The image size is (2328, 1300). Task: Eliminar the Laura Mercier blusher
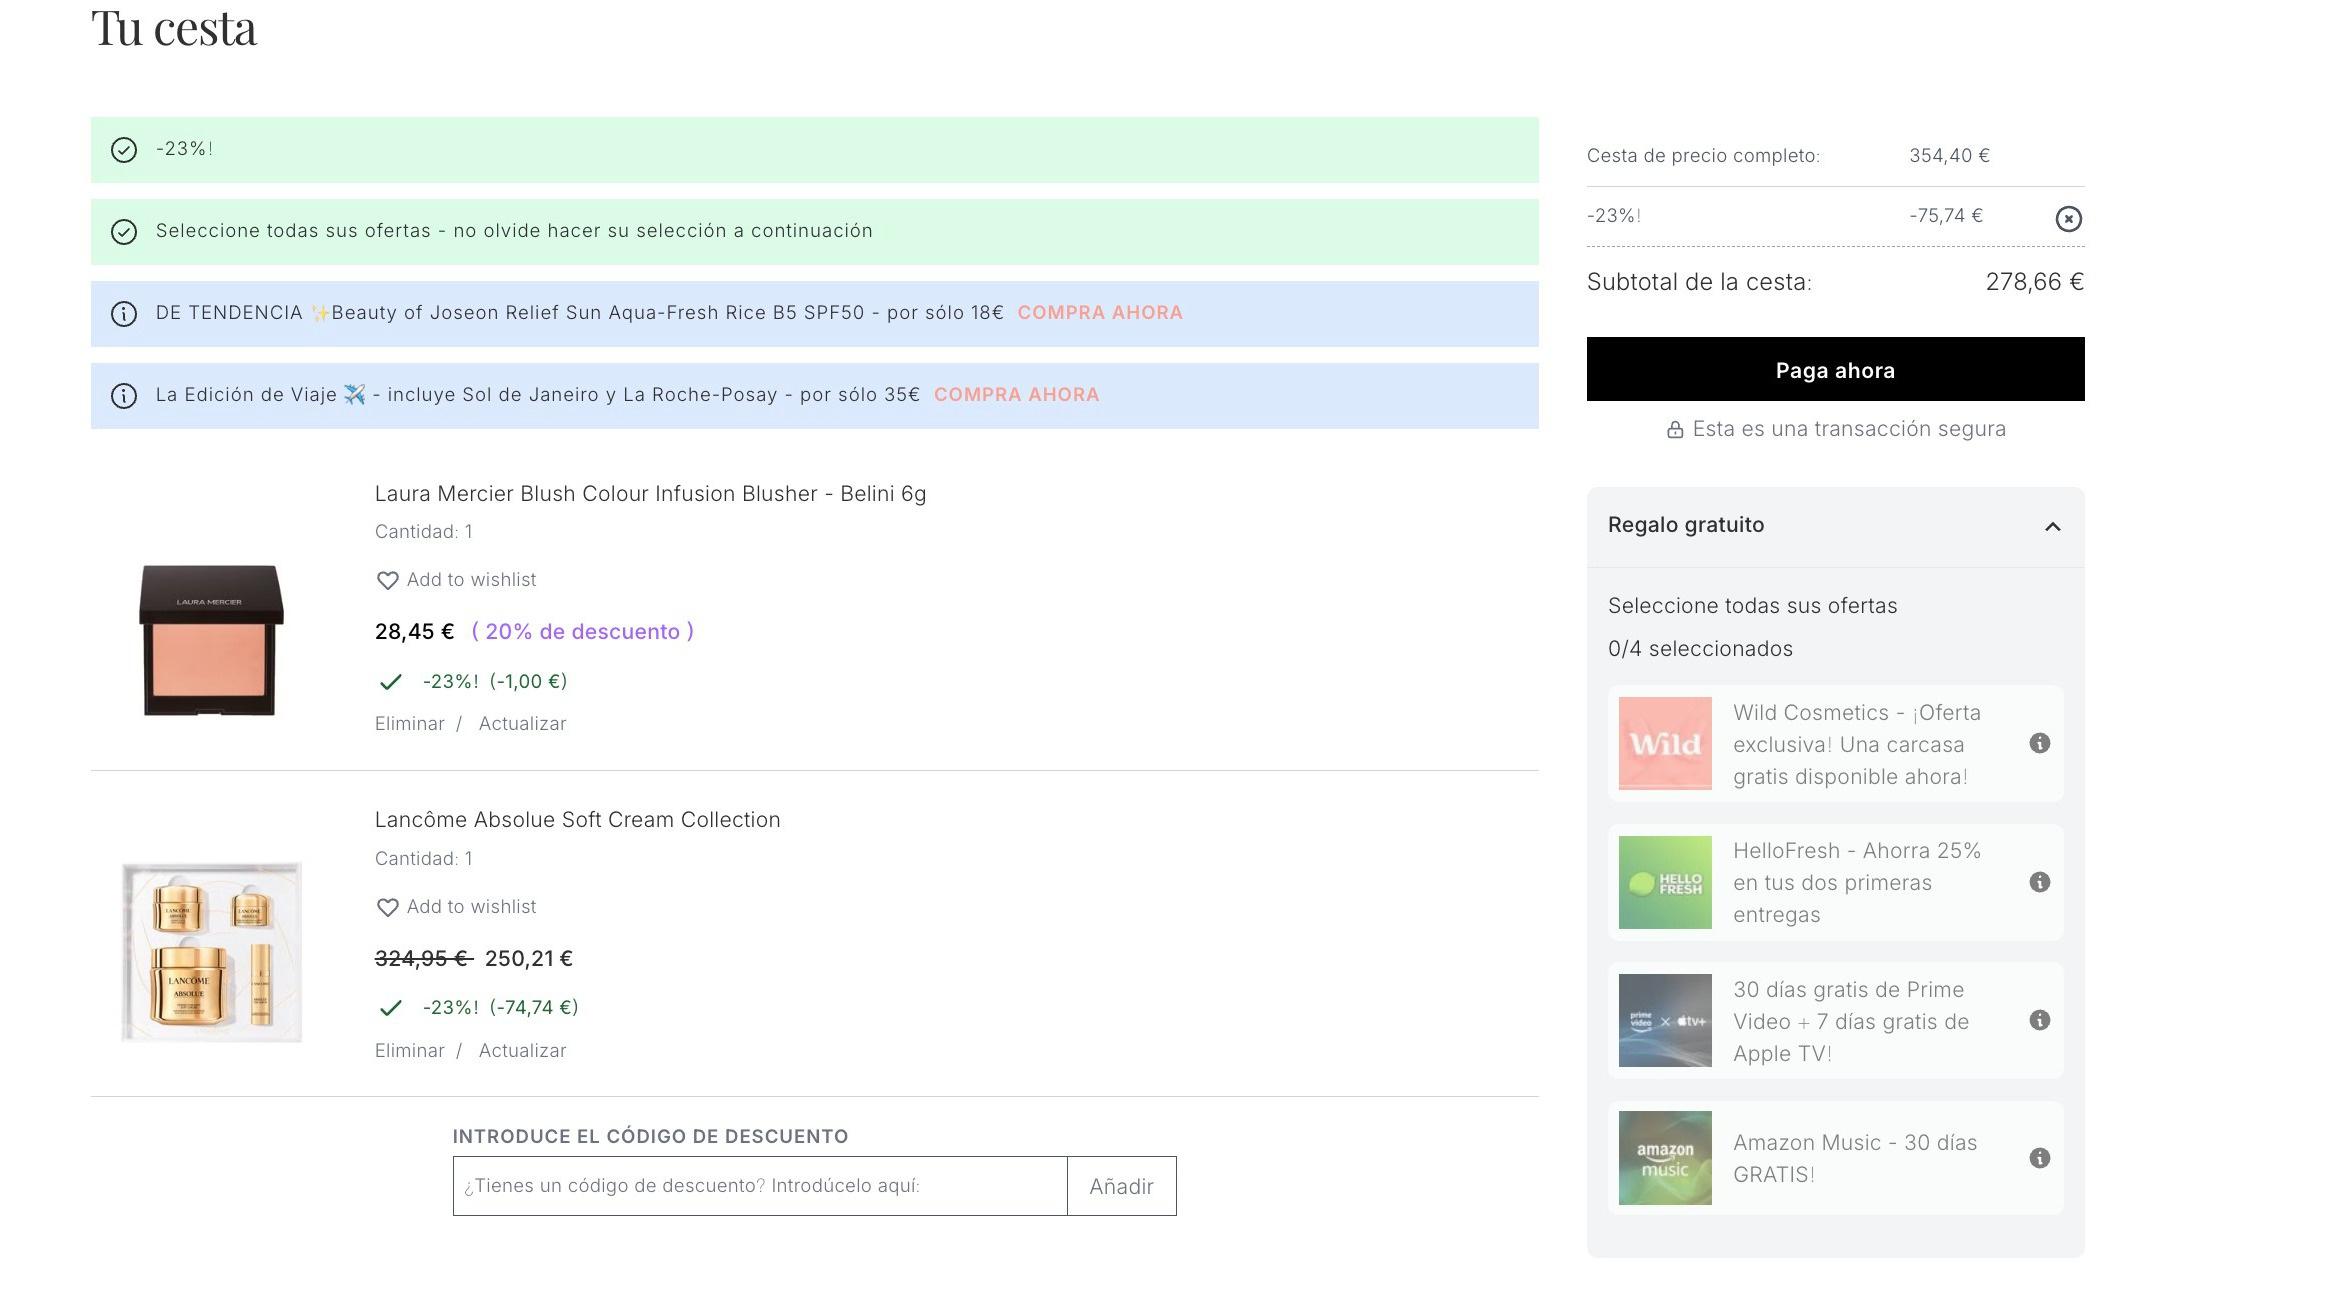coord(409,723)
